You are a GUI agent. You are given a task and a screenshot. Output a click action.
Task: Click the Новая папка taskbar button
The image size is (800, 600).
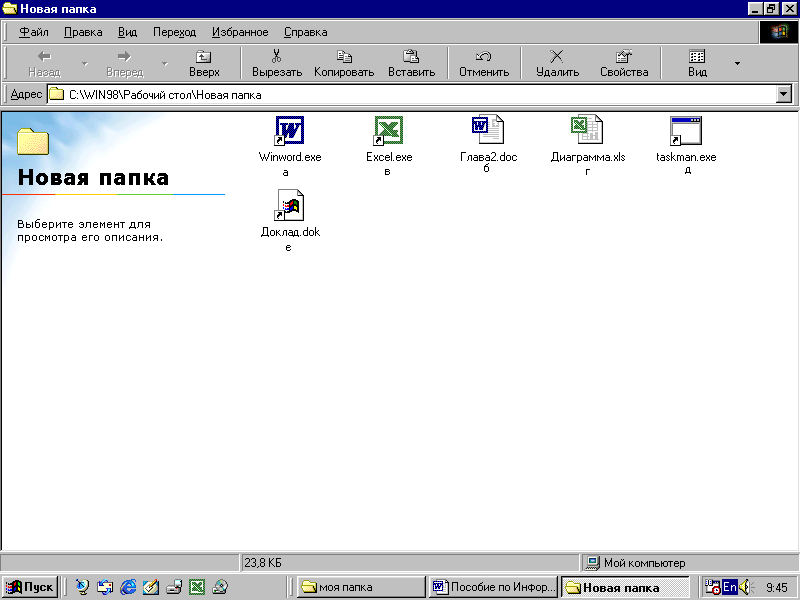(x=625, y=587)
